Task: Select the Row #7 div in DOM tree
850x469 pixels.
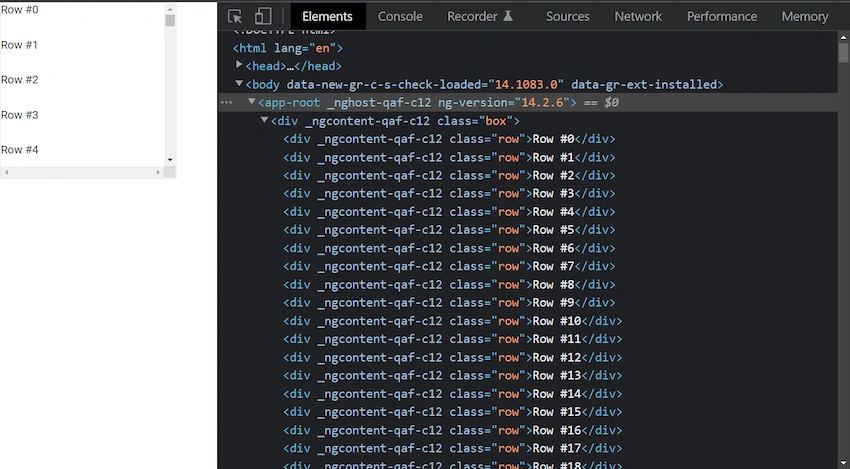Action: click(449, 266)
